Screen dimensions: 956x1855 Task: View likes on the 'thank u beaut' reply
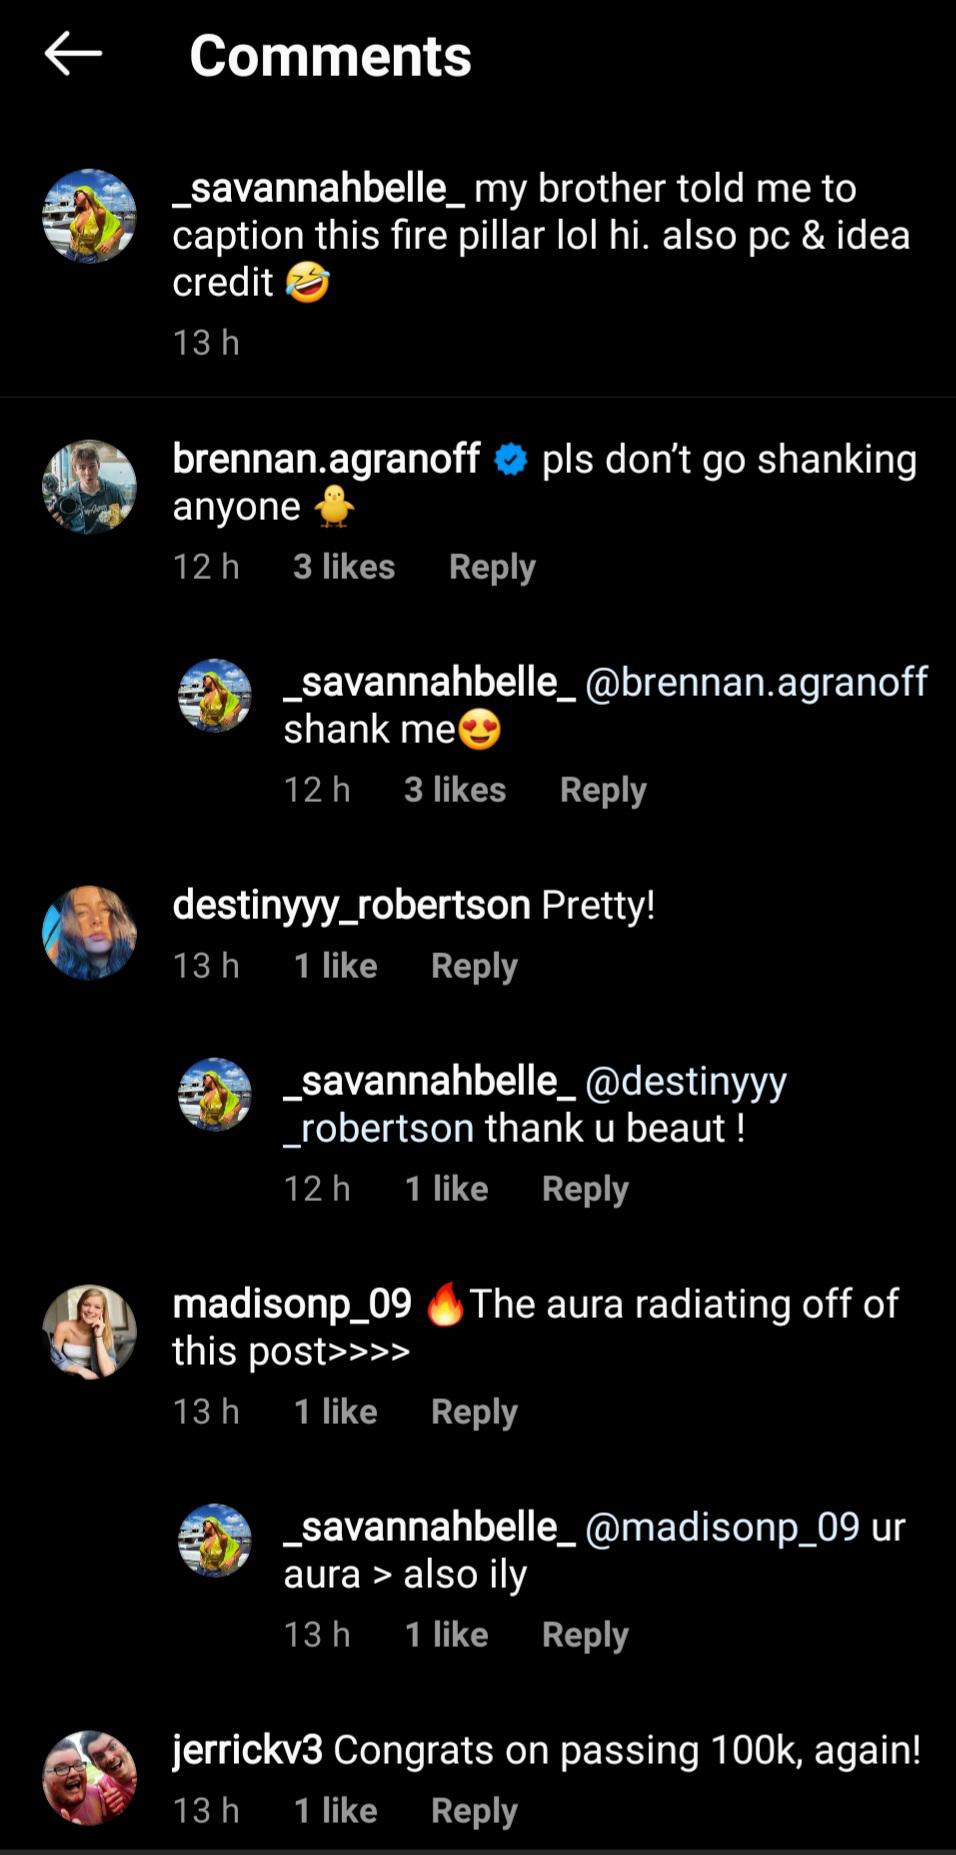[446, 1189]
